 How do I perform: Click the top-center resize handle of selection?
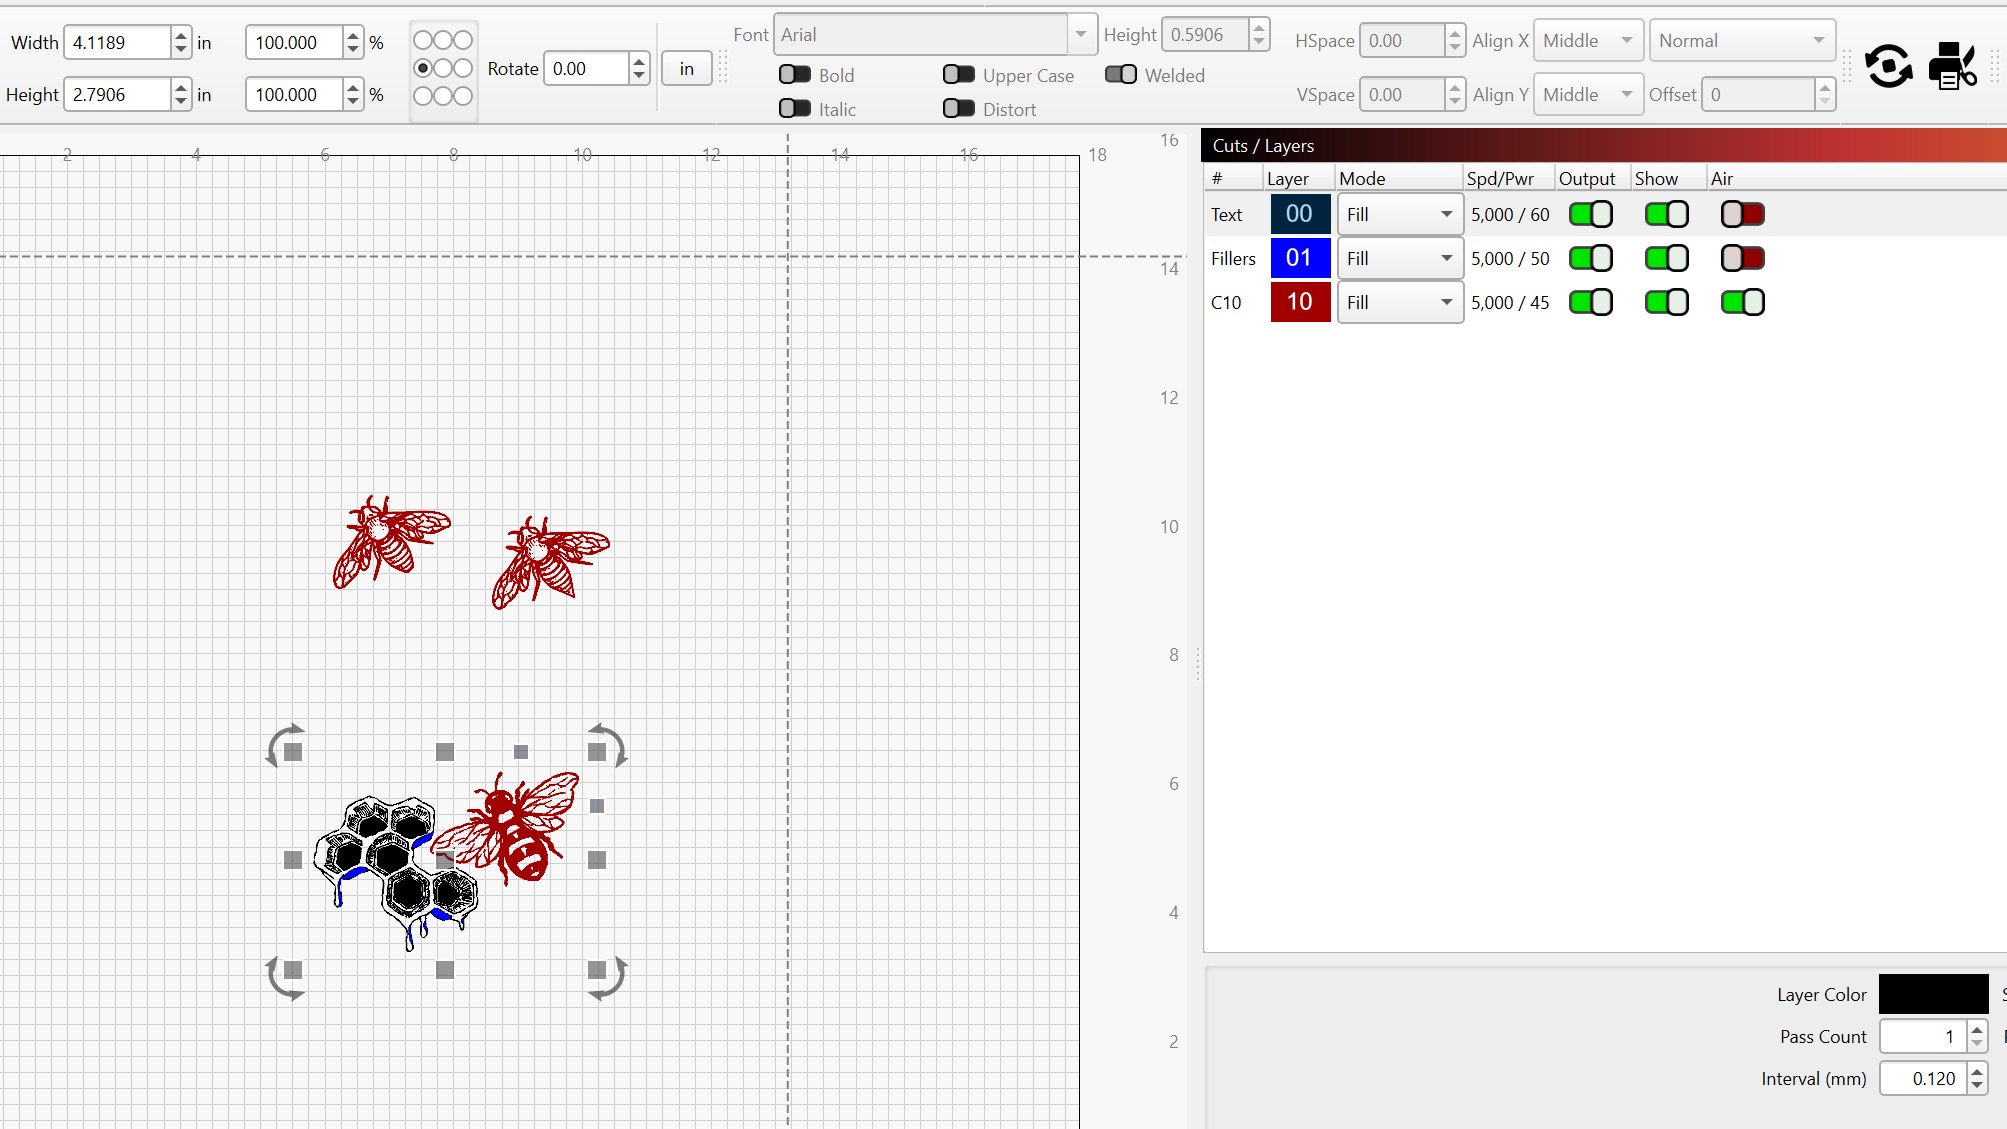pos(445,752)
